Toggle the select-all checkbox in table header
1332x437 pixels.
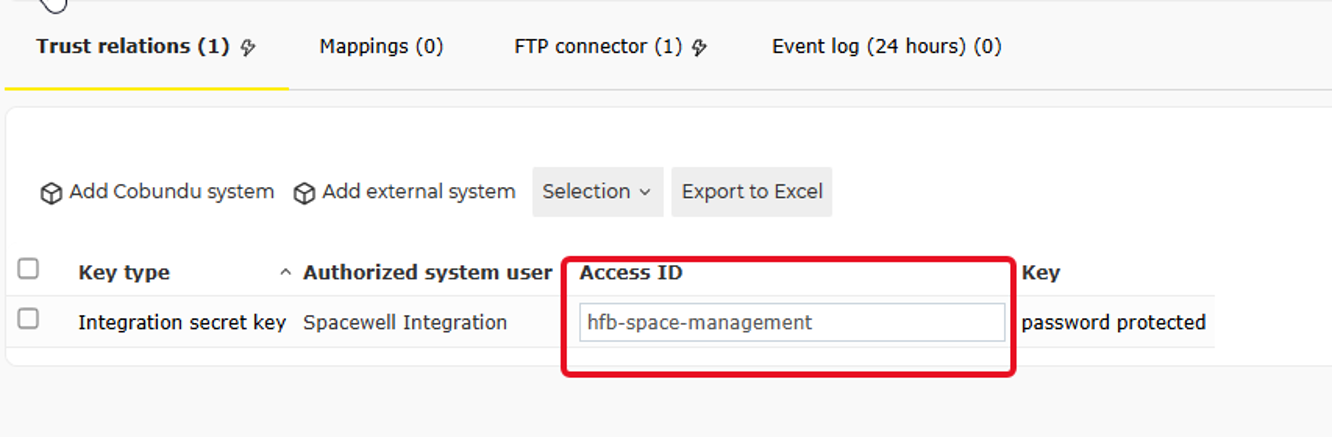click(x=28, y=268)
